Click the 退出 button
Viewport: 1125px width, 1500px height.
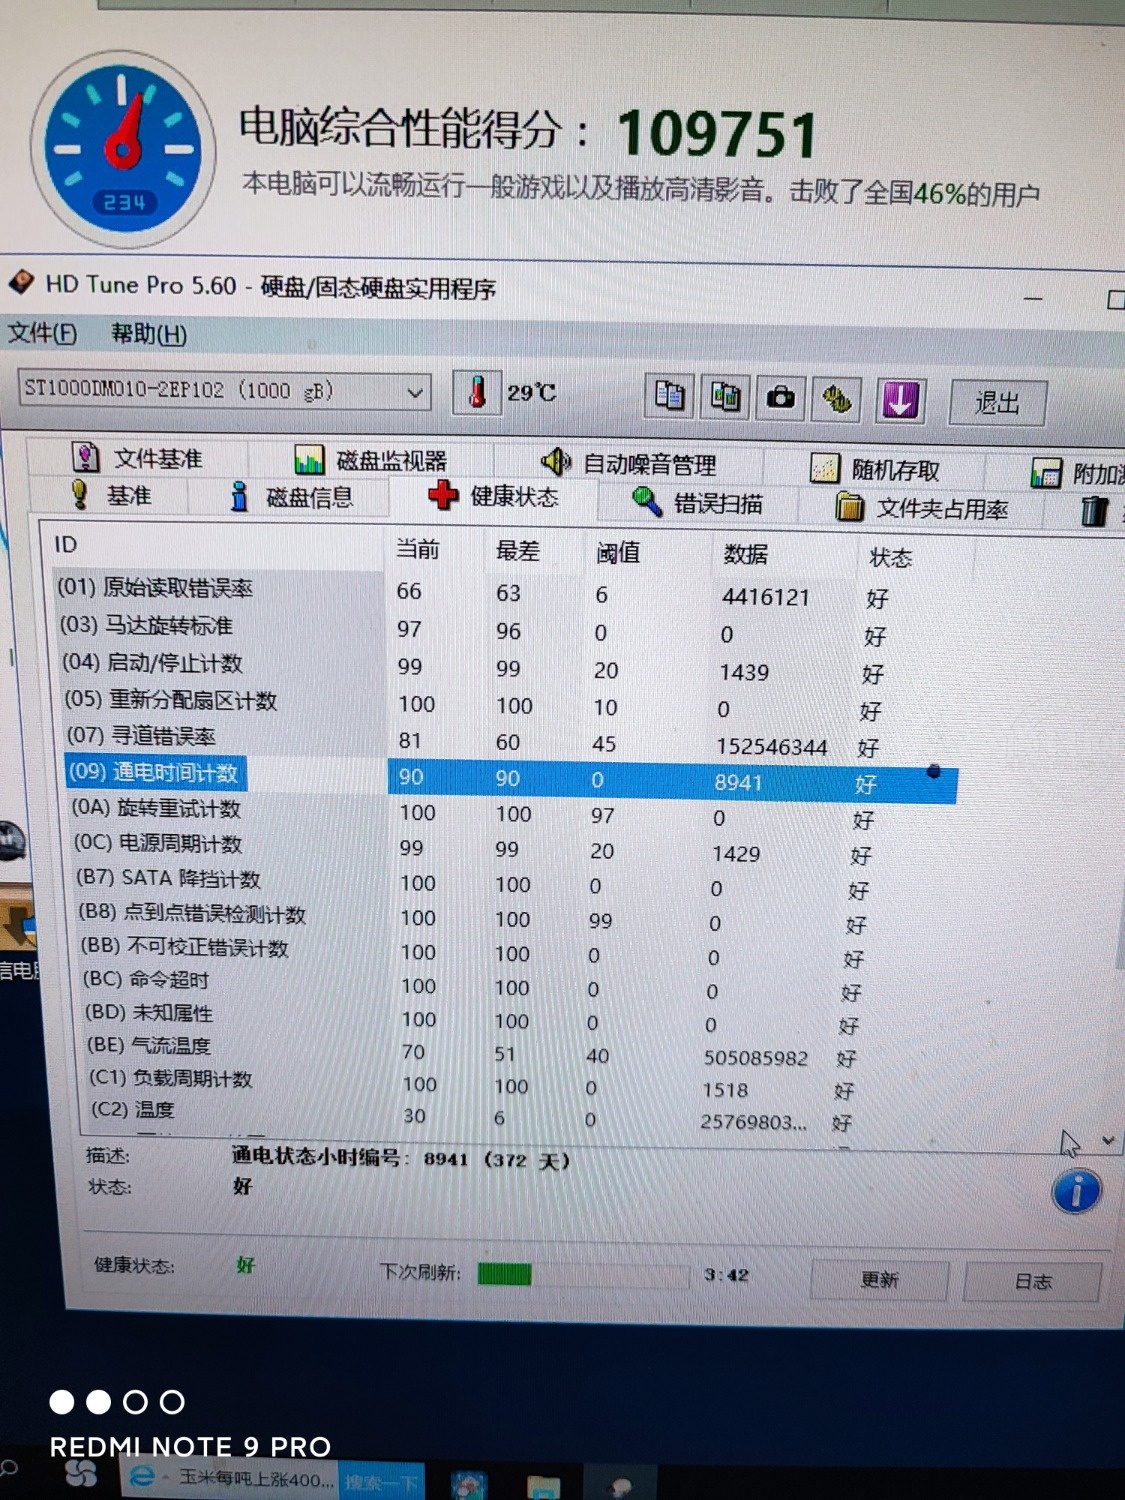pos(997,404)
